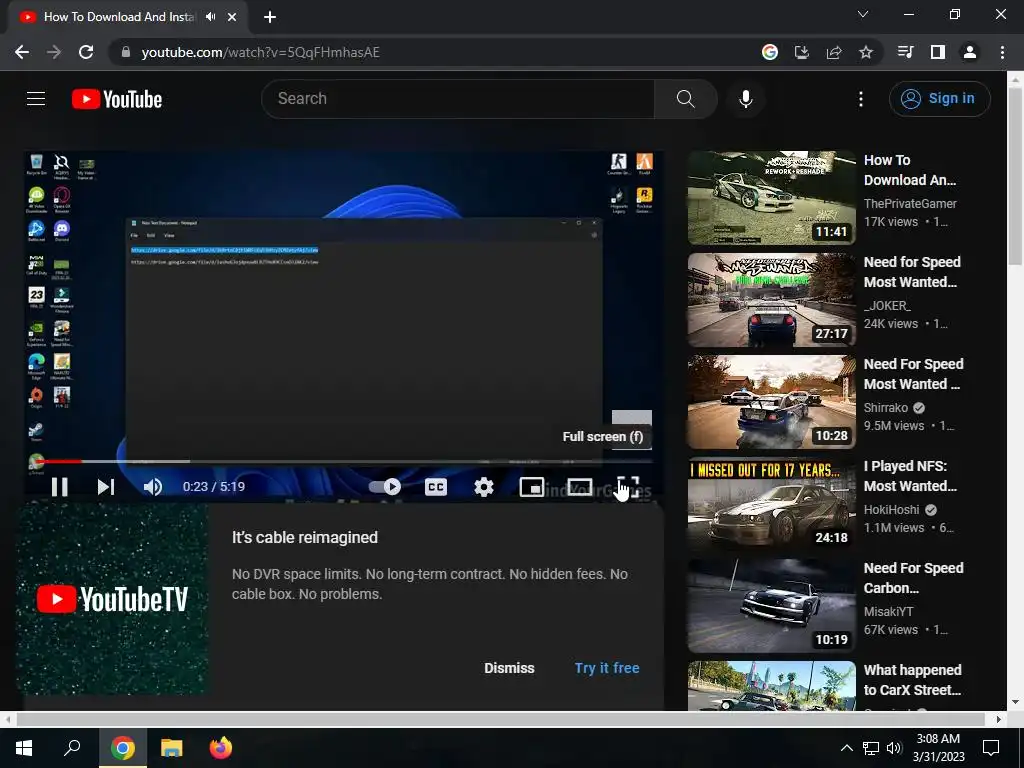The image size is (1024, 768).
Task: Launch Firefox from taskbar
Action: pyautogui.click(x=221, y=748)
